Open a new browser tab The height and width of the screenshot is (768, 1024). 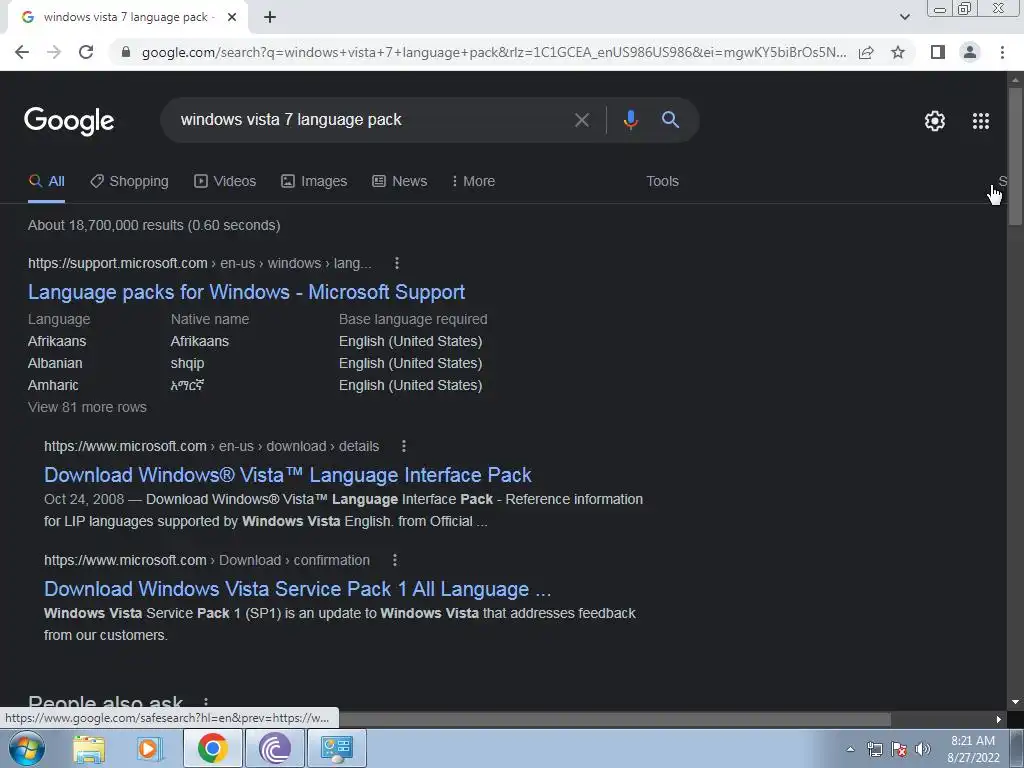[270, 18]
